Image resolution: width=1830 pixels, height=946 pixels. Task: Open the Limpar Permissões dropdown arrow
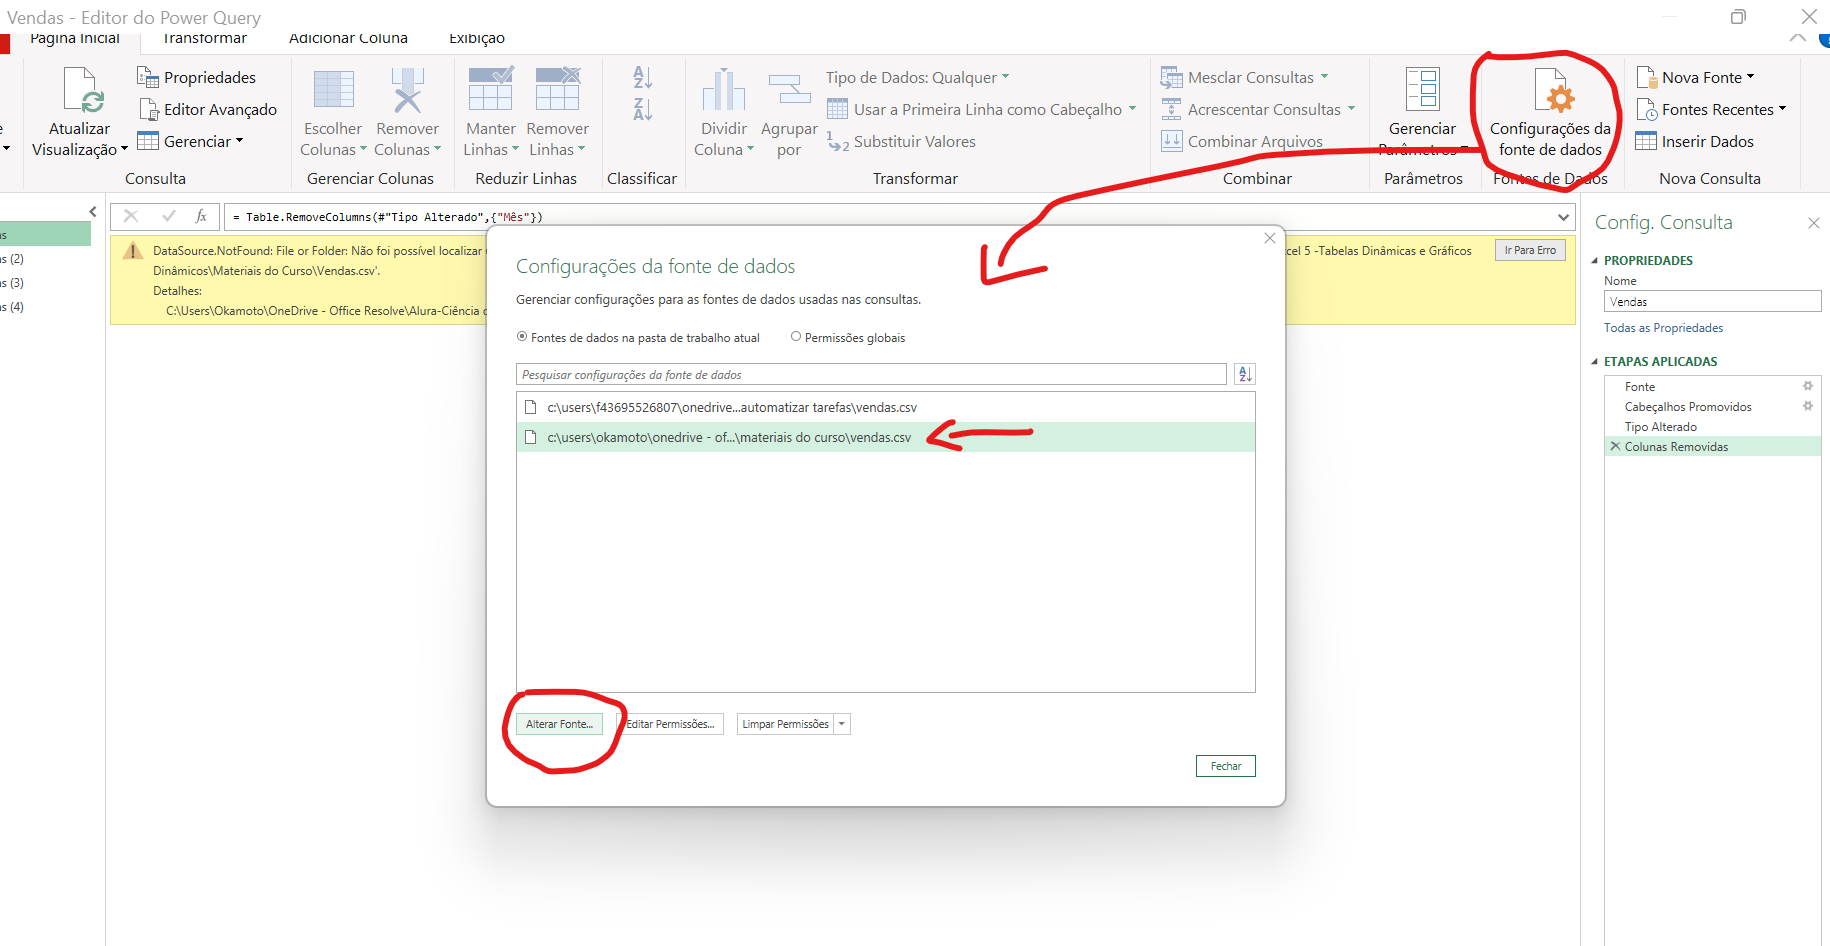click(x=842, y=724)
